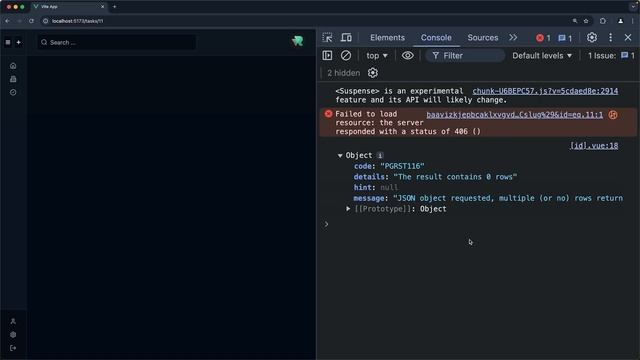Open the sidebar profile user icon
This screenshot has width=640, height=360.
click(13, 321)
